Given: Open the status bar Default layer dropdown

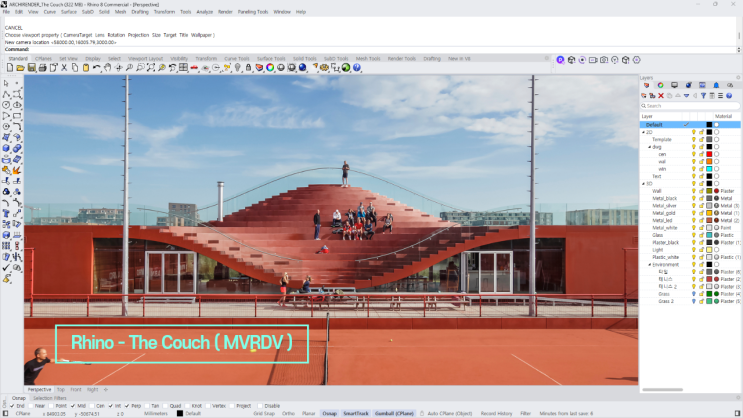Looking at the screenshot, I should point(190,413).
